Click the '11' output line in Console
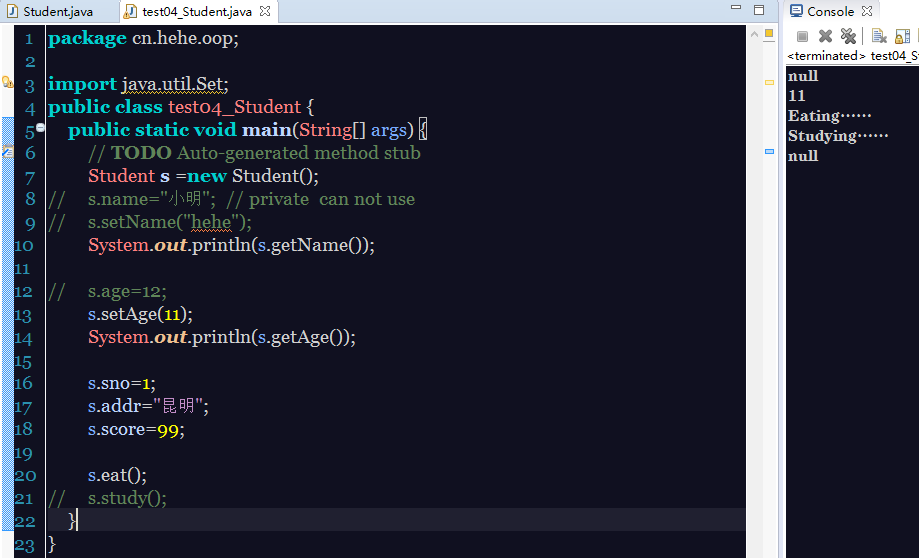Screen dimensions: 919x558 point(797,96)
